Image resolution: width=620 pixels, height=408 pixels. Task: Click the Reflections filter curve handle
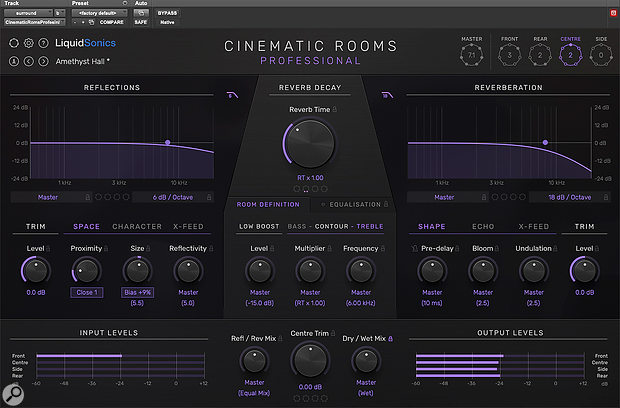[x=168, y=142]
